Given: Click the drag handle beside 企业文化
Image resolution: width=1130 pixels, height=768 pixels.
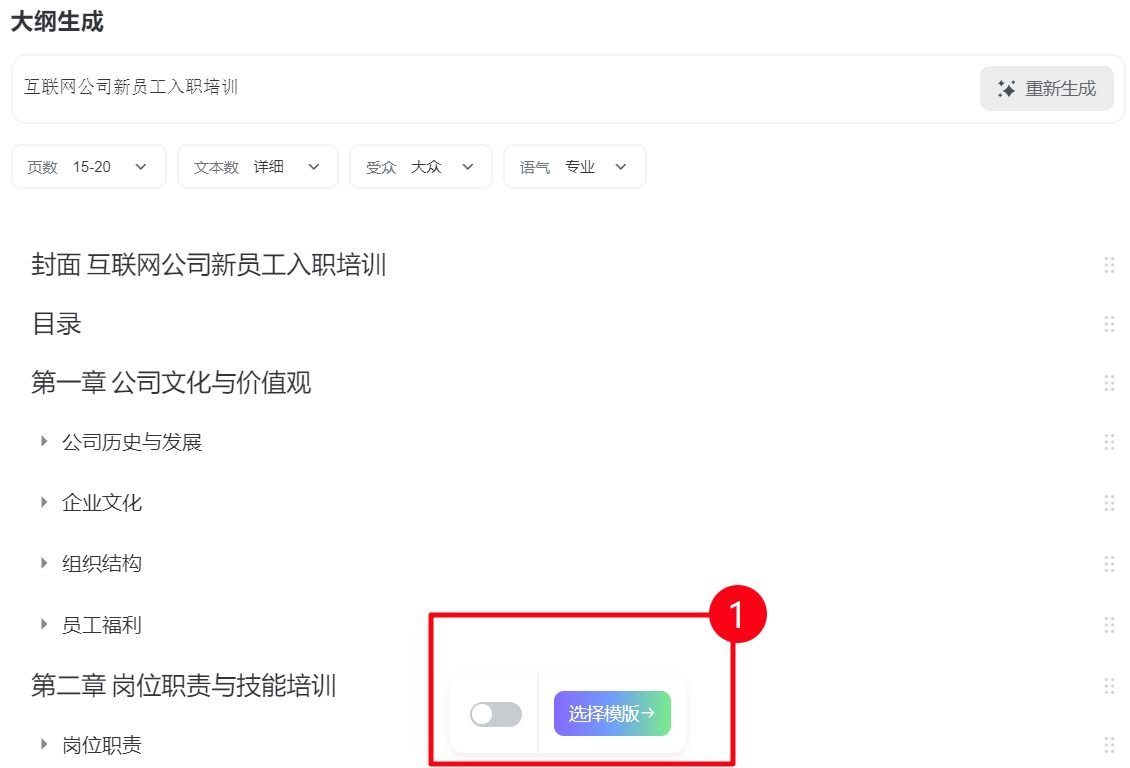Looking at the screenshot, I should tap(1109, 503).
